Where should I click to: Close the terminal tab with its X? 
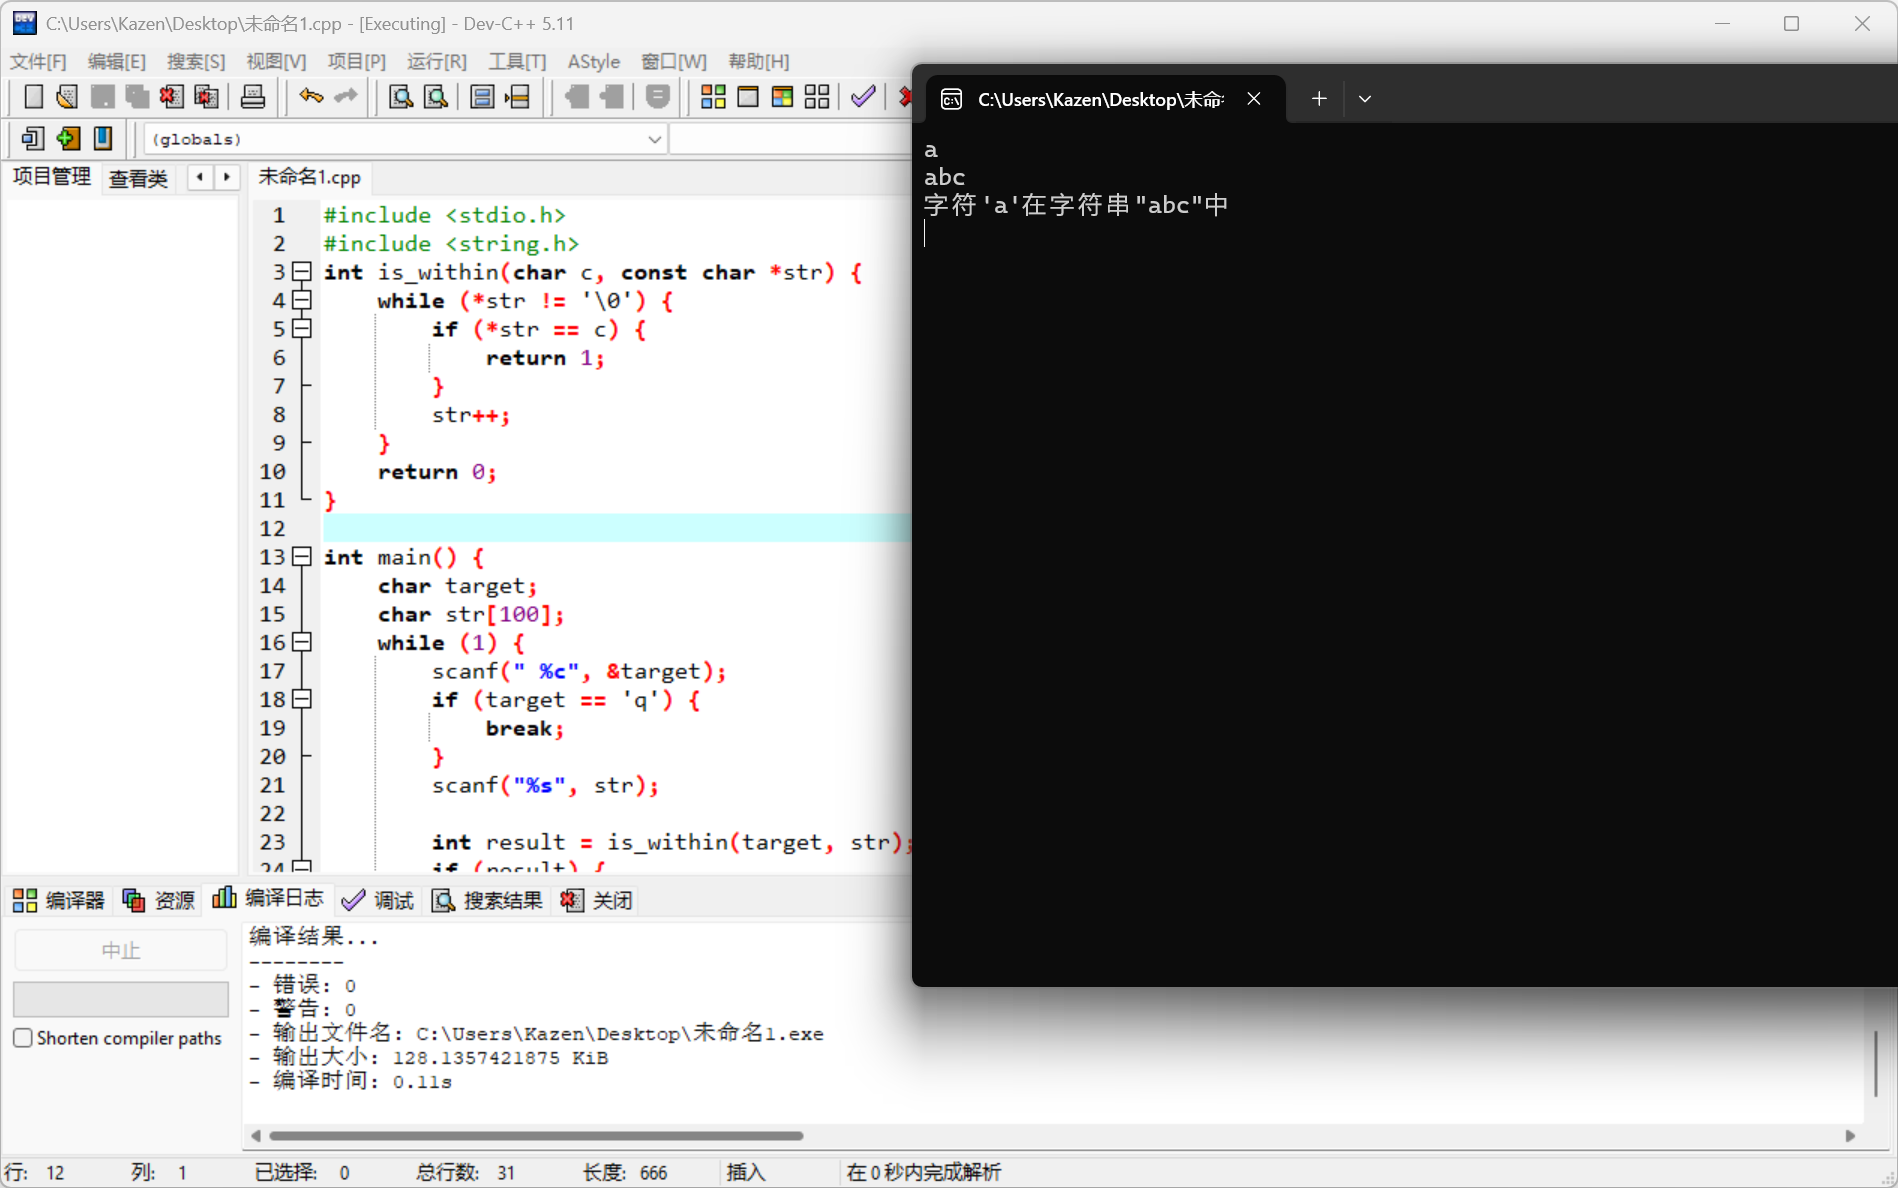click(x=1254, y=99)
